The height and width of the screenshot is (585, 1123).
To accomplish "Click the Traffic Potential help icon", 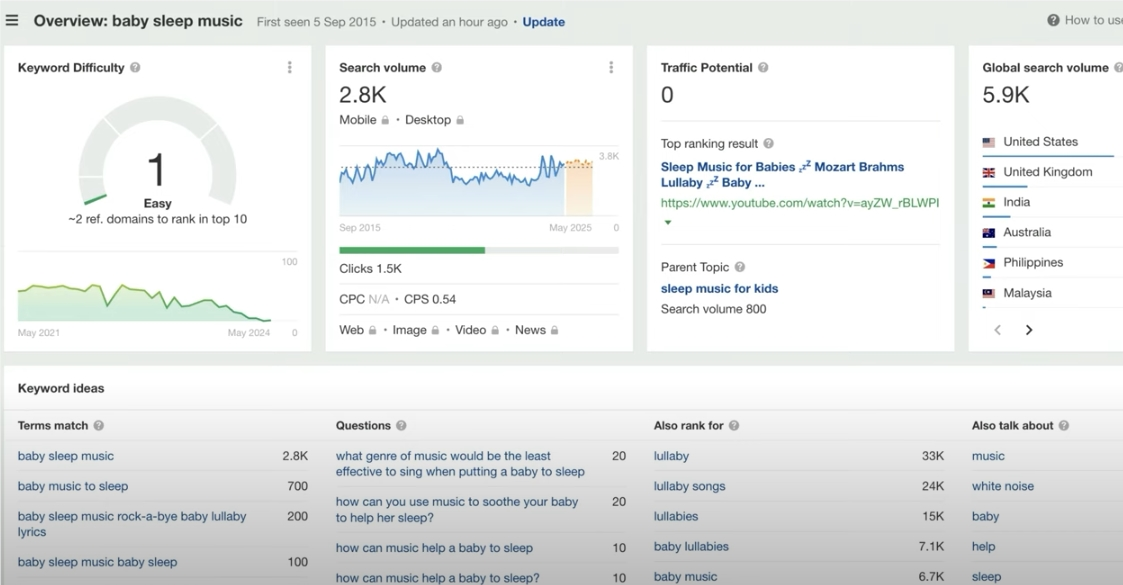I will coord(763,68).
